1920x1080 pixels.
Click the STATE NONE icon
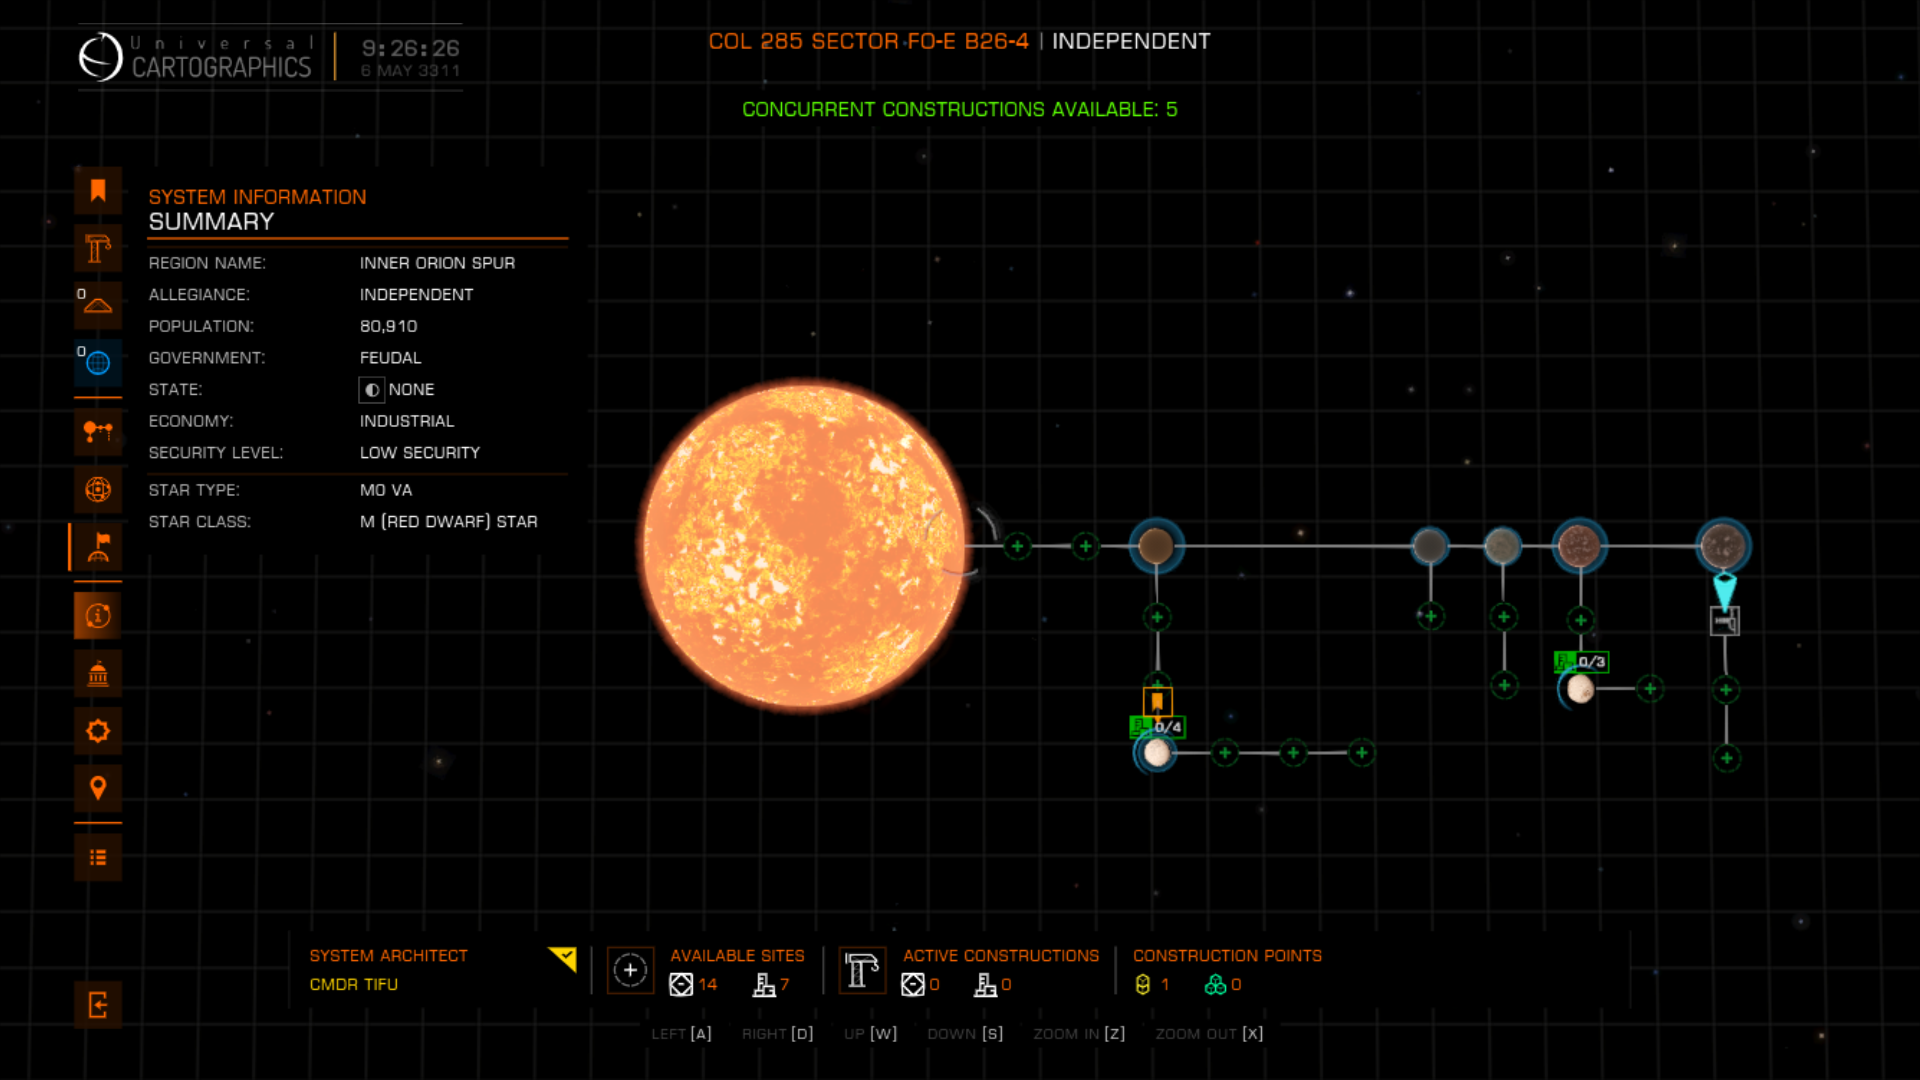(372, 390)
